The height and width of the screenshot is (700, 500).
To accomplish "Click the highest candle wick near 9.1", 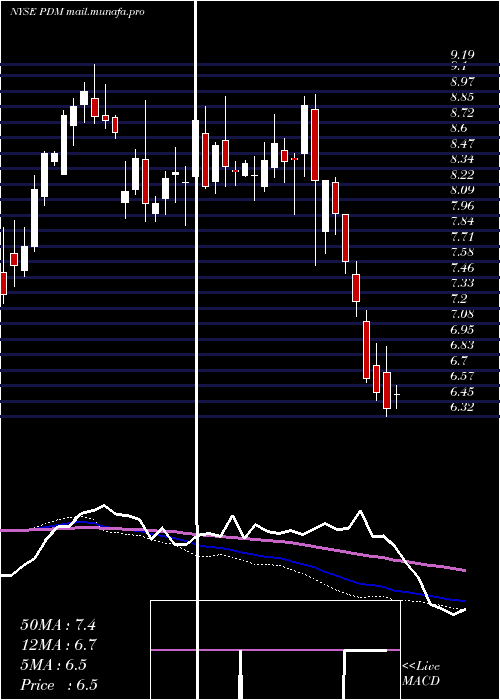I will coord(95,94).
